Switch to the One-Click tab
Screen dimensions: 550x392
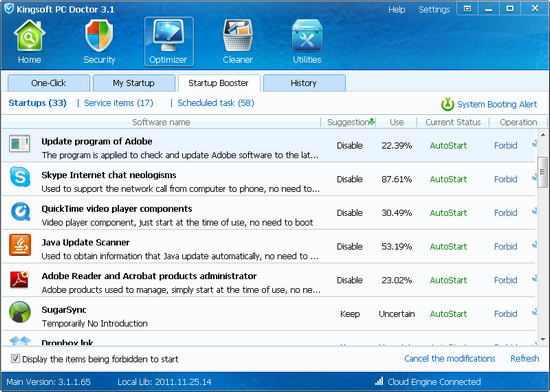48,83
